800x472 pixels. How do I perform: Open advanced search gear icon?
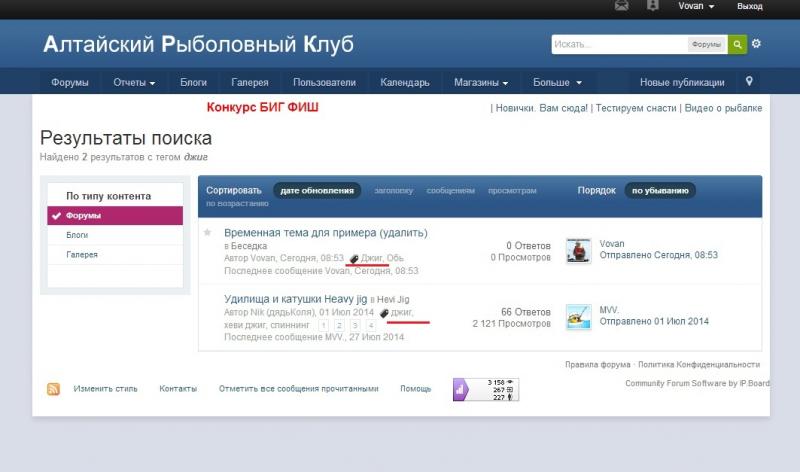tap(757, 44)
